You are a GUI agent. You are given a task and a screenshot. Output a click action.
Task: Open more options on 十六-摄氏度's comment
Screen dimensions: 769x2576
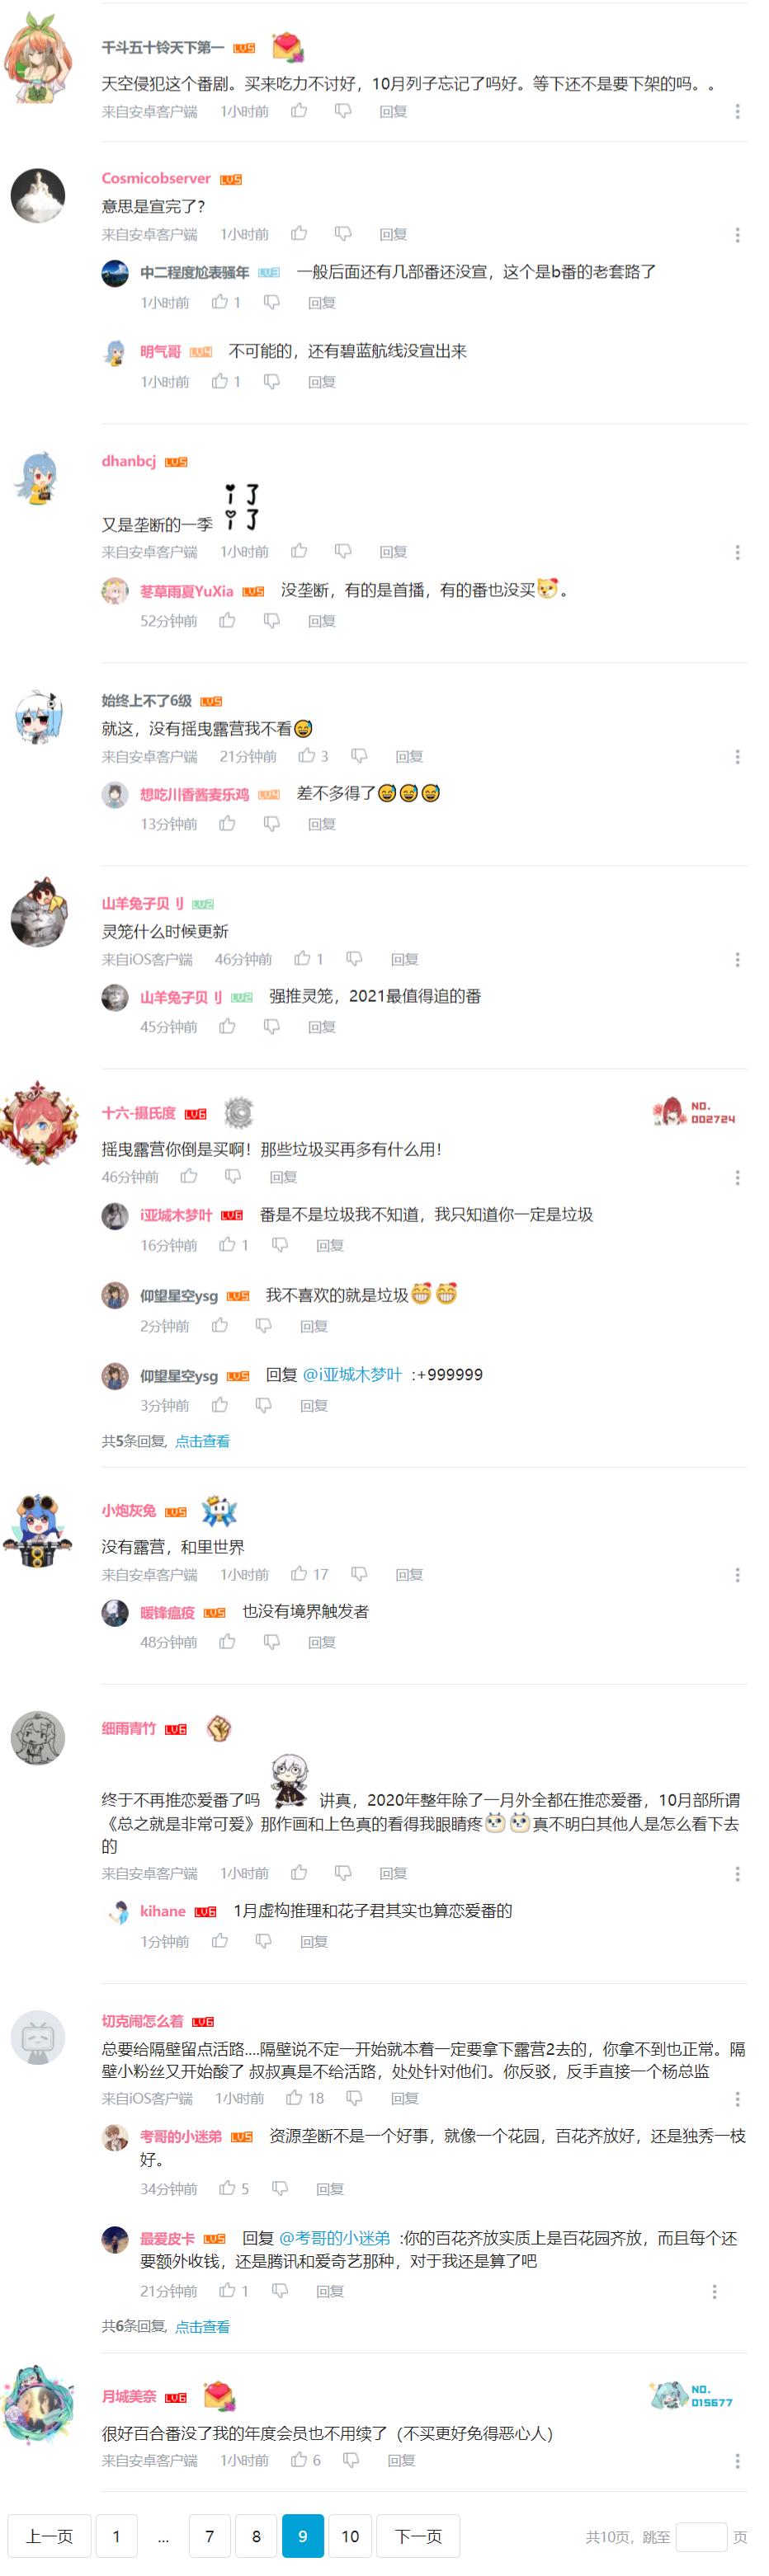[x=738, y=1178]
